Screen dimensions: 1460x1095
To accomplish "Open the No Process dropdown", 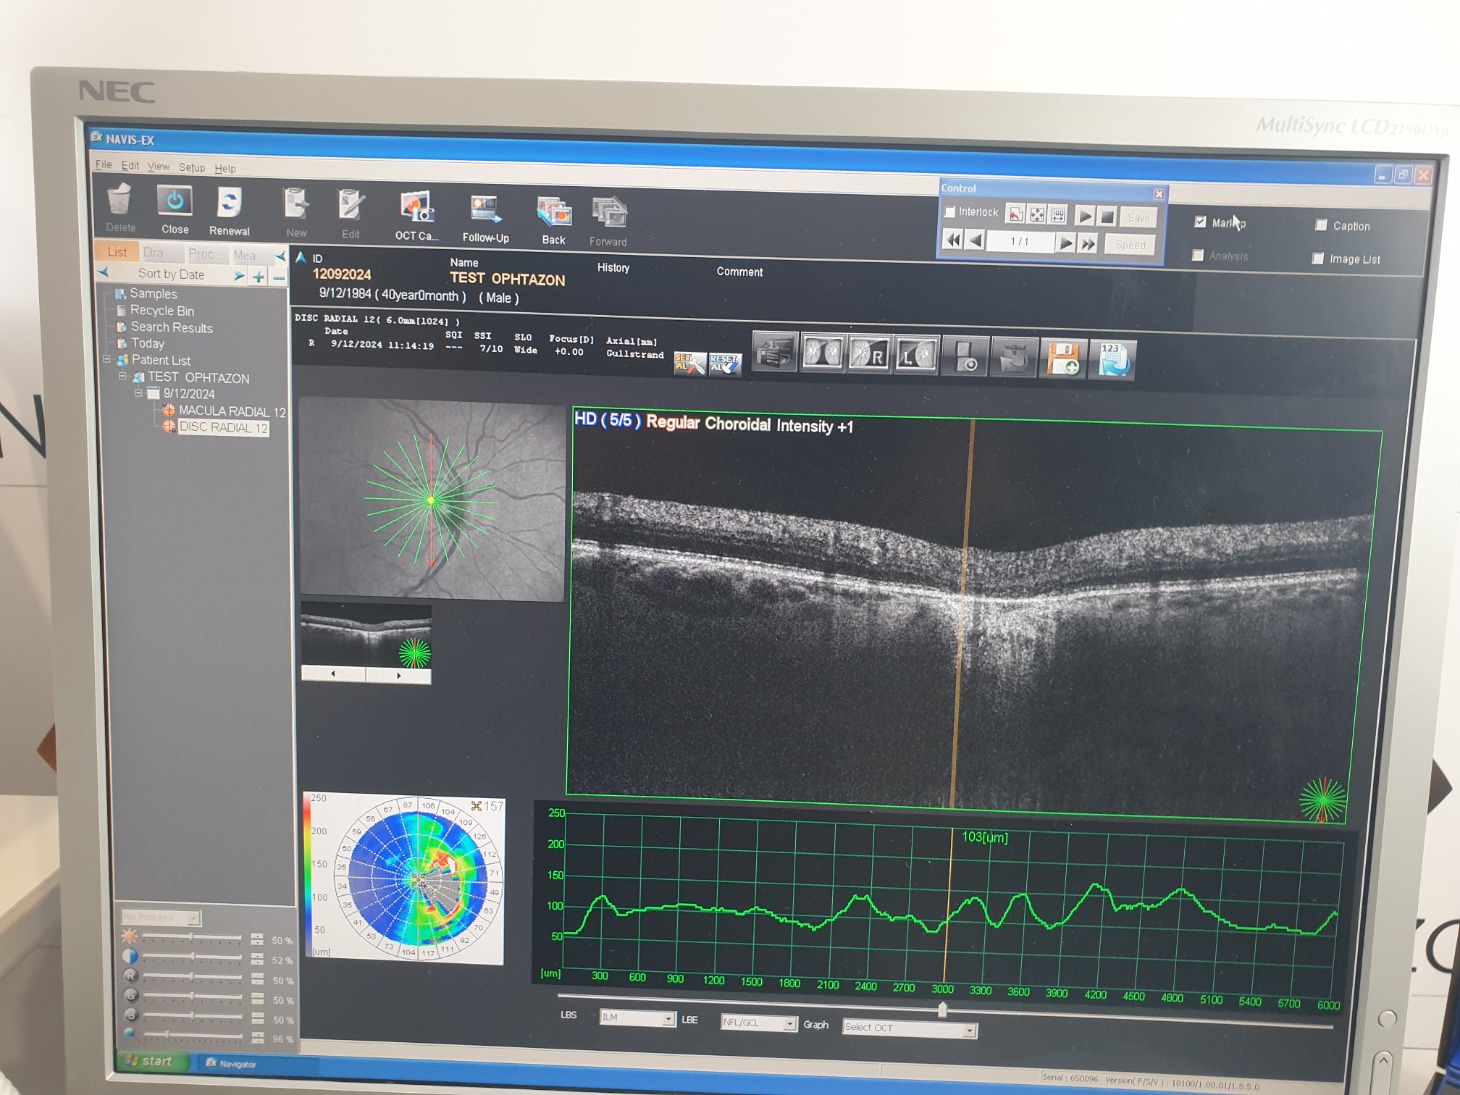I will 160,917.
